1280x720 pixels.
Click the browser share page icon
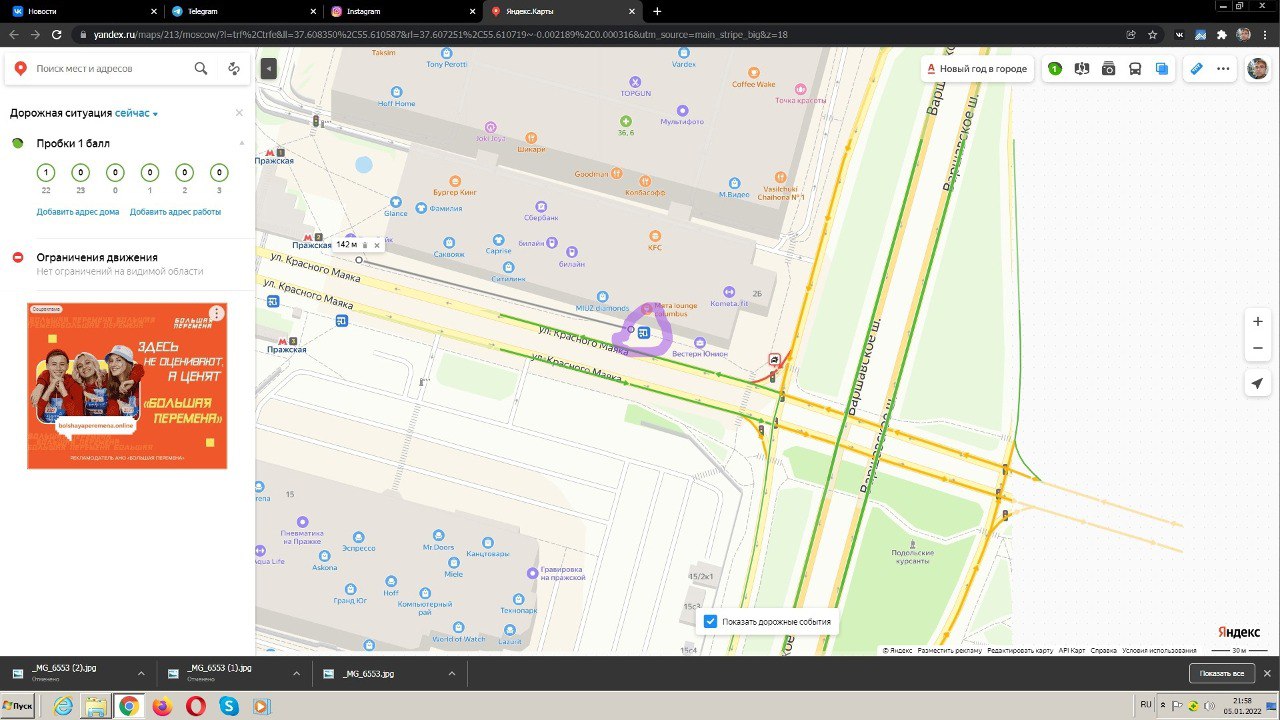[1131, 34]
